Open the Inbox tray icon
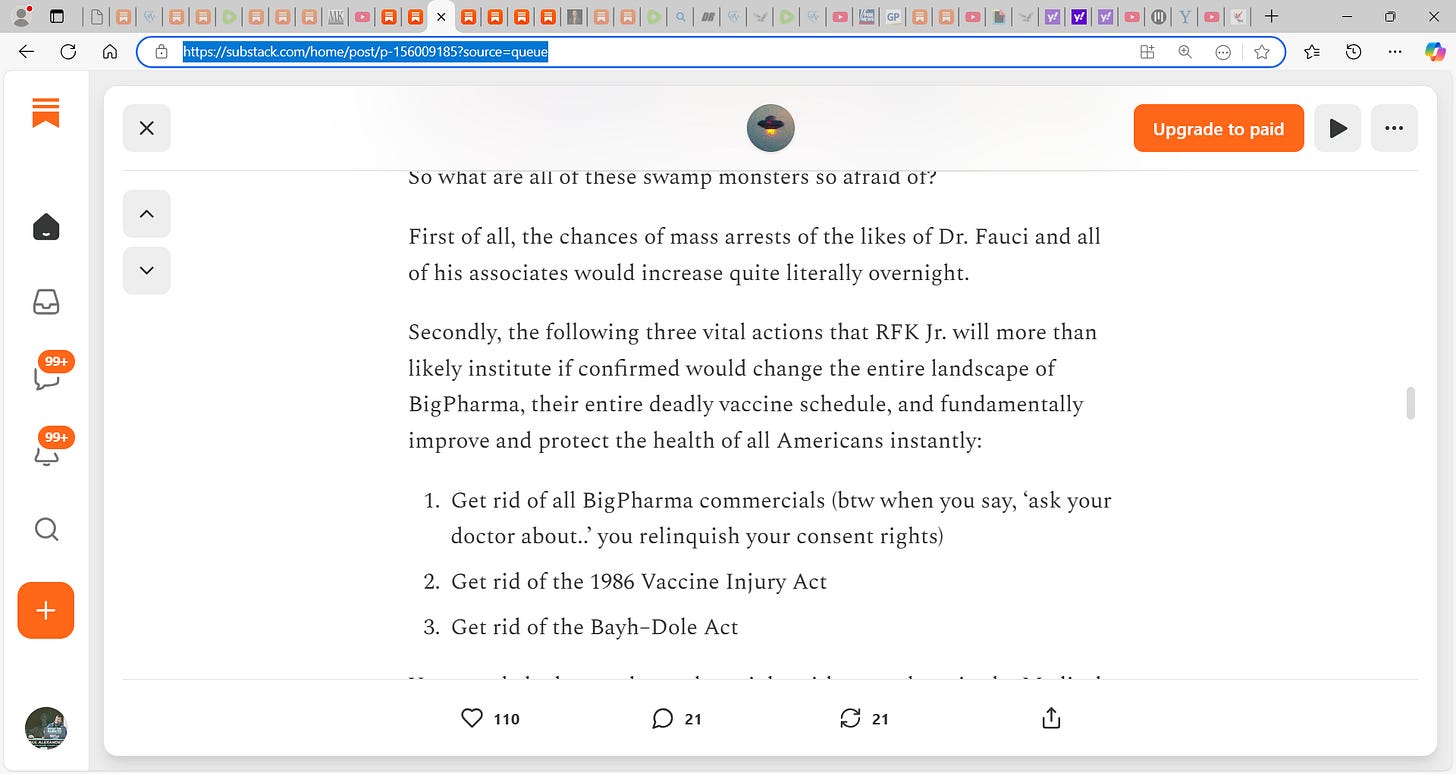This screenshot has height=774, width=1456. [x=46, y=302]
